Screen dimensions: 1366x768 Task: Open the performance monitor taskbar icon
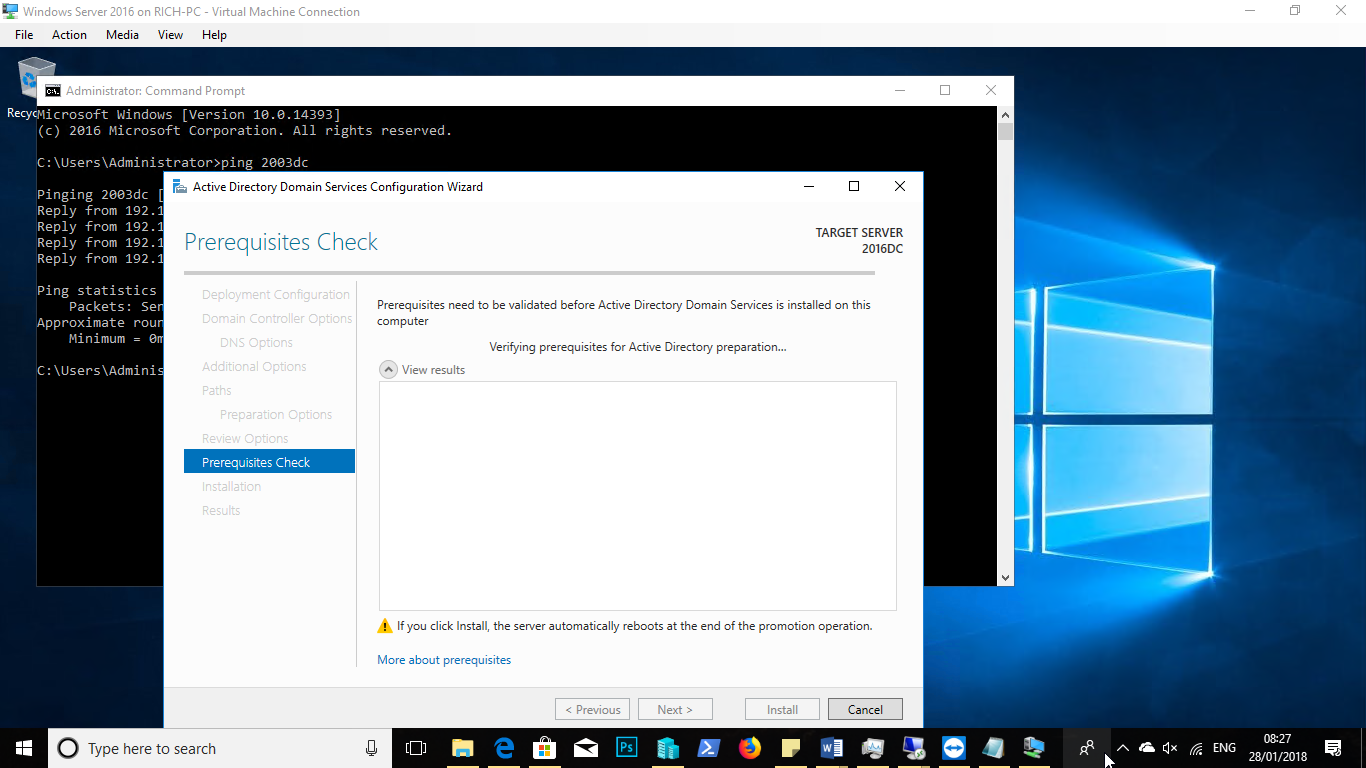[x=872, y=748]
